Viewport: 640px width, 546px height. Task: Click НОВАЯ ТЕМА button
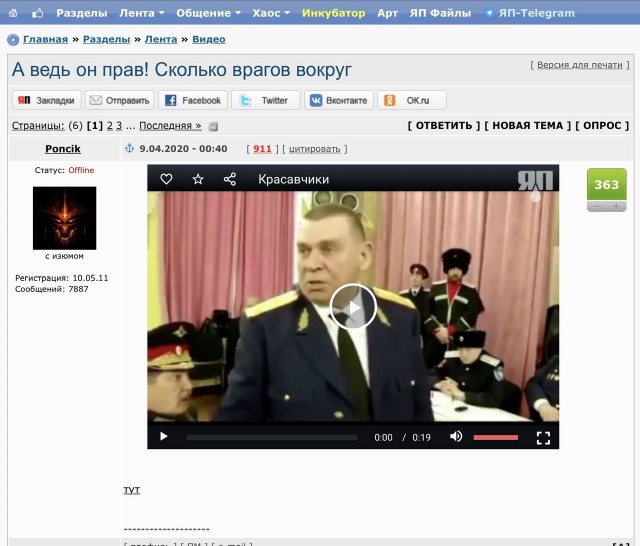527,126
